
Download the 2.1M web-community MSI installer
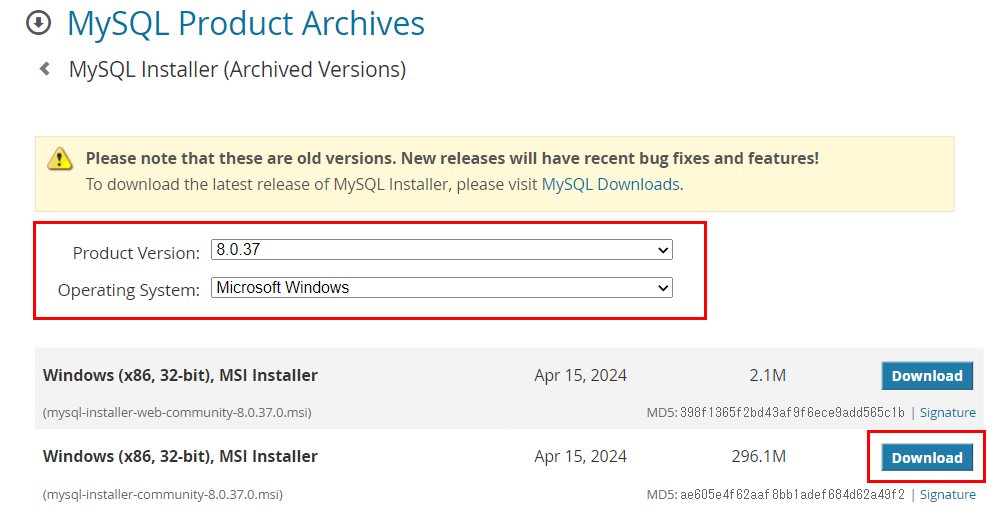point(927,376)
